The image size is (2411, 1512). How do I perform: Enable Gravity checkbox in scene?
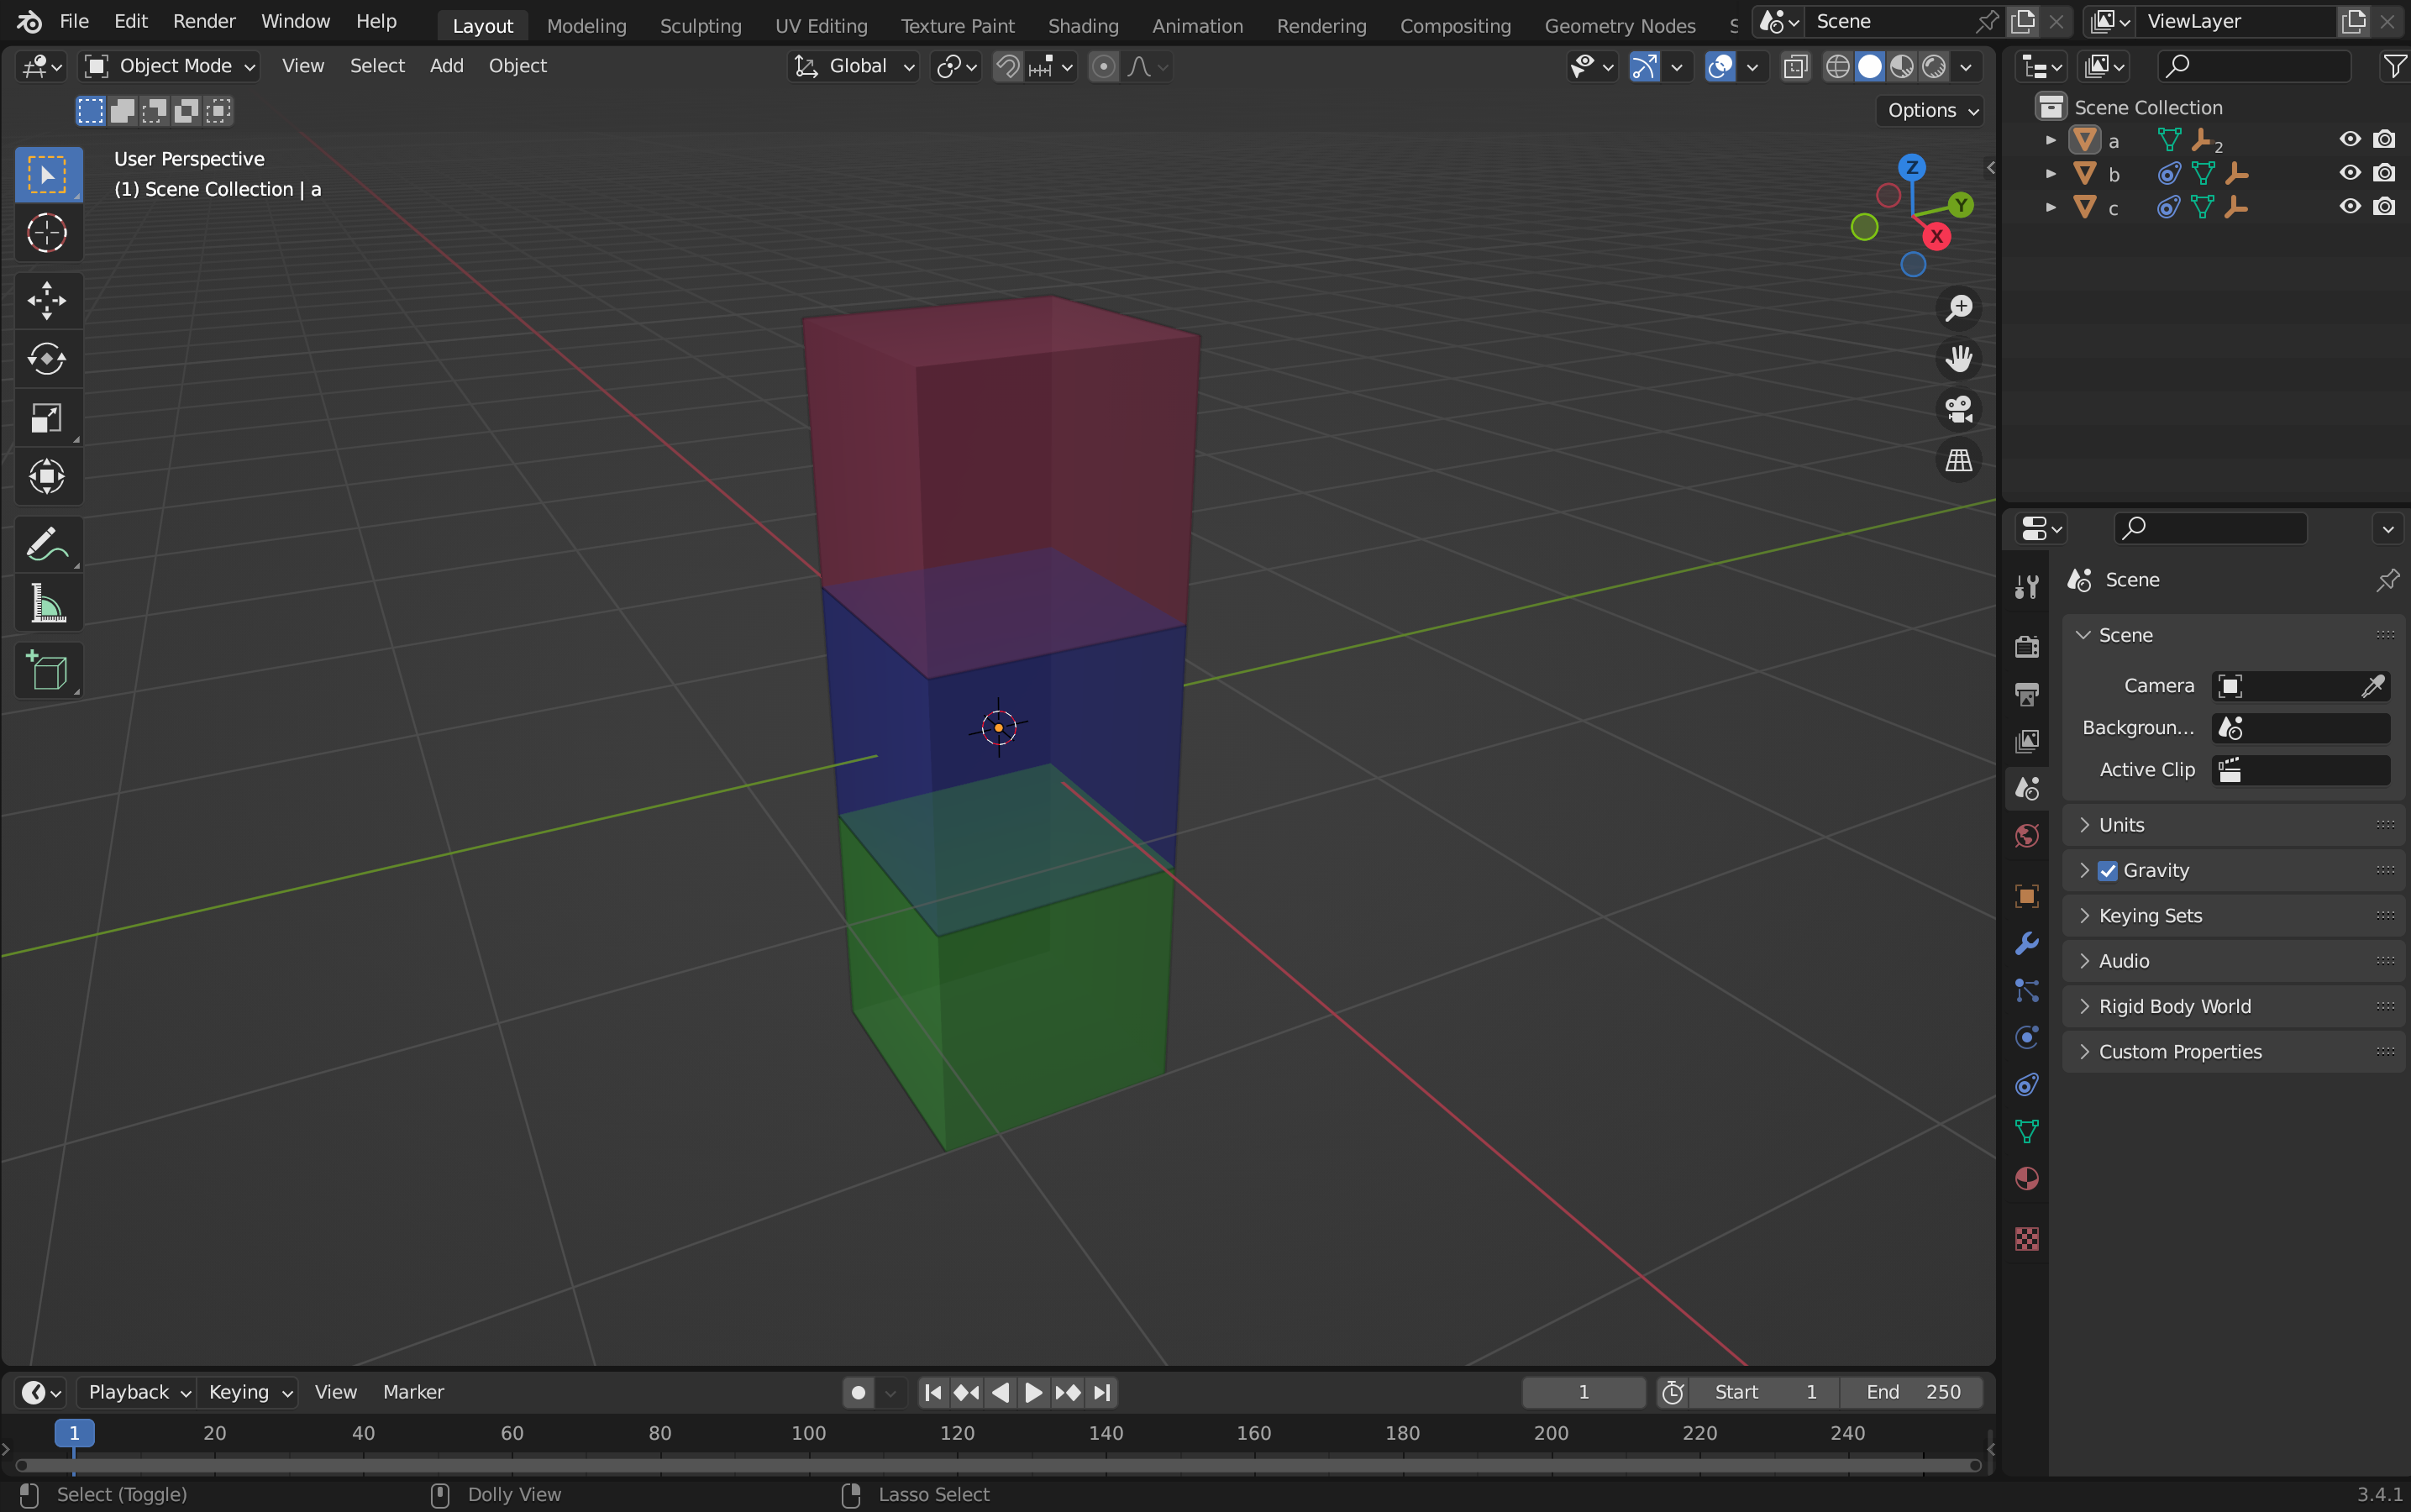coord(2108,869)
